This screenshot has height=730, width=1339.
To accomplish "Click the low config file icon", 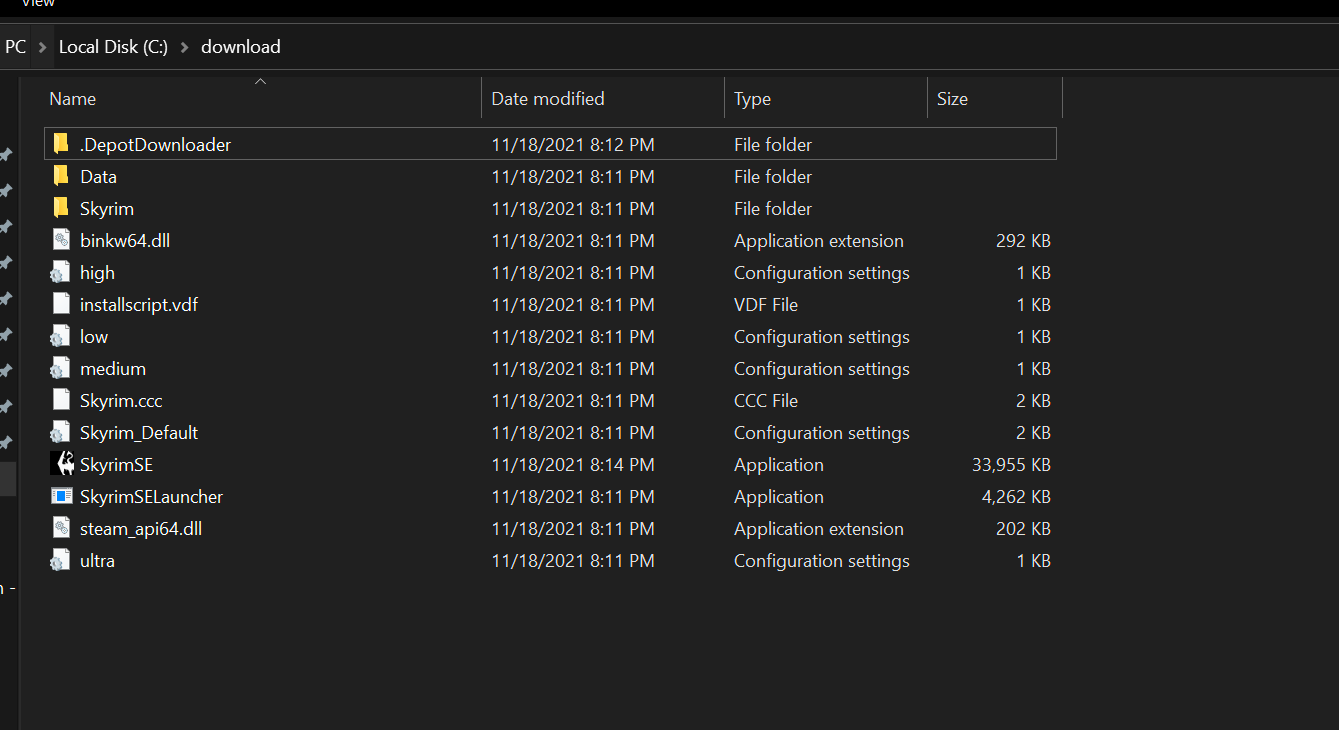I will (62, 336).
